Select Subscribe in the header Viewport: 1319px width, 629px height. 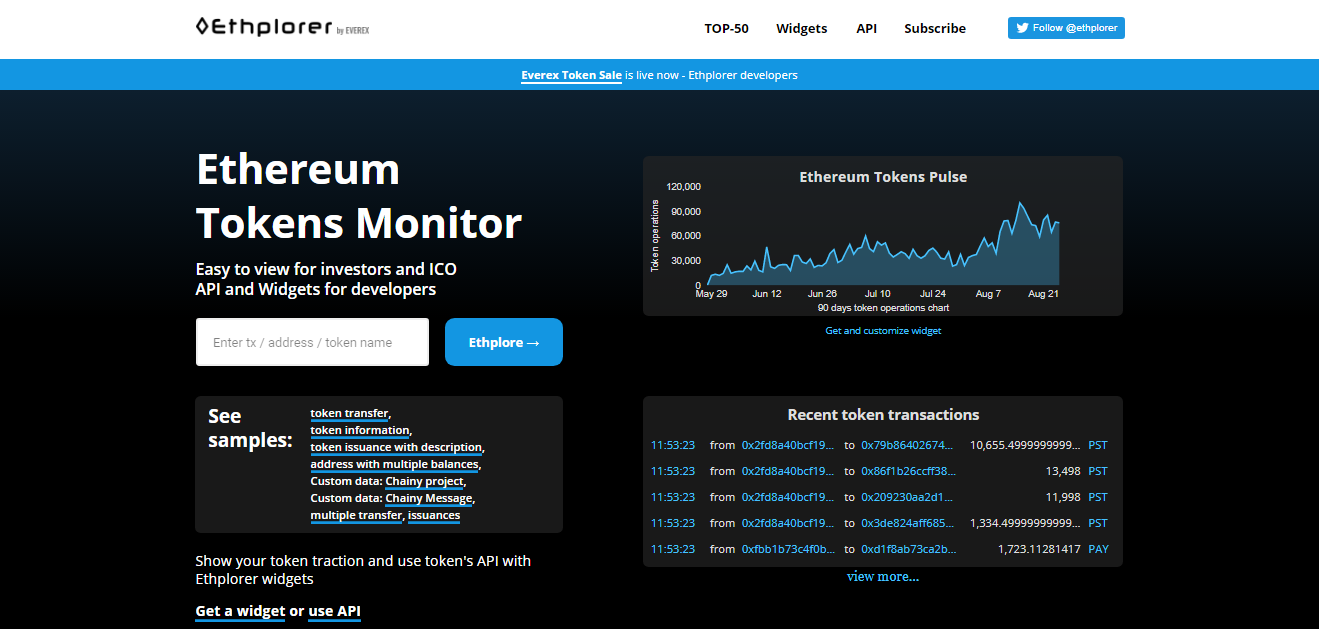point(935,29)
